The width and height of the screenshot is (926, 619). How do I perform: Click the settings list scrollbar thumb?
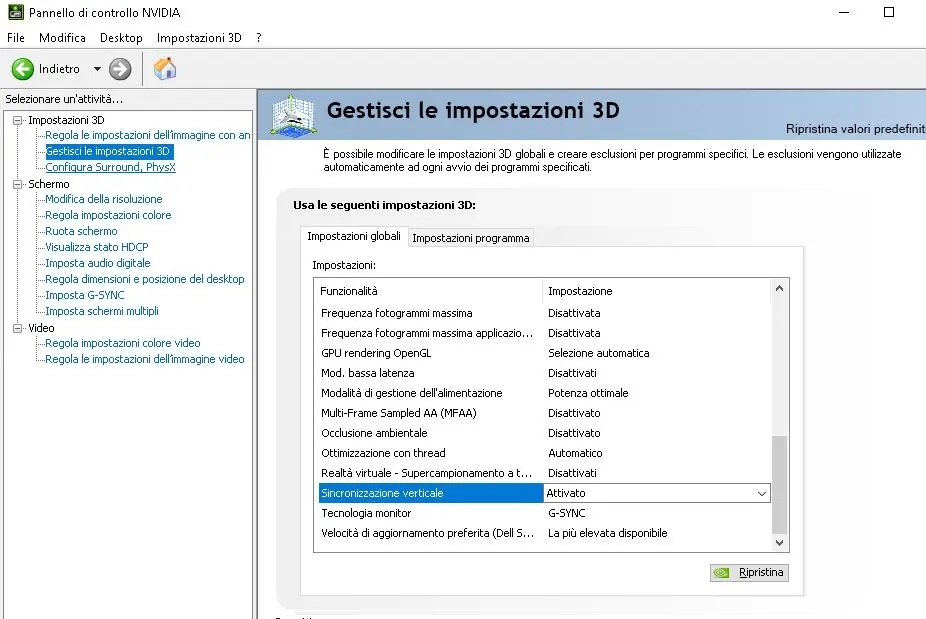(x=780, y=484)
